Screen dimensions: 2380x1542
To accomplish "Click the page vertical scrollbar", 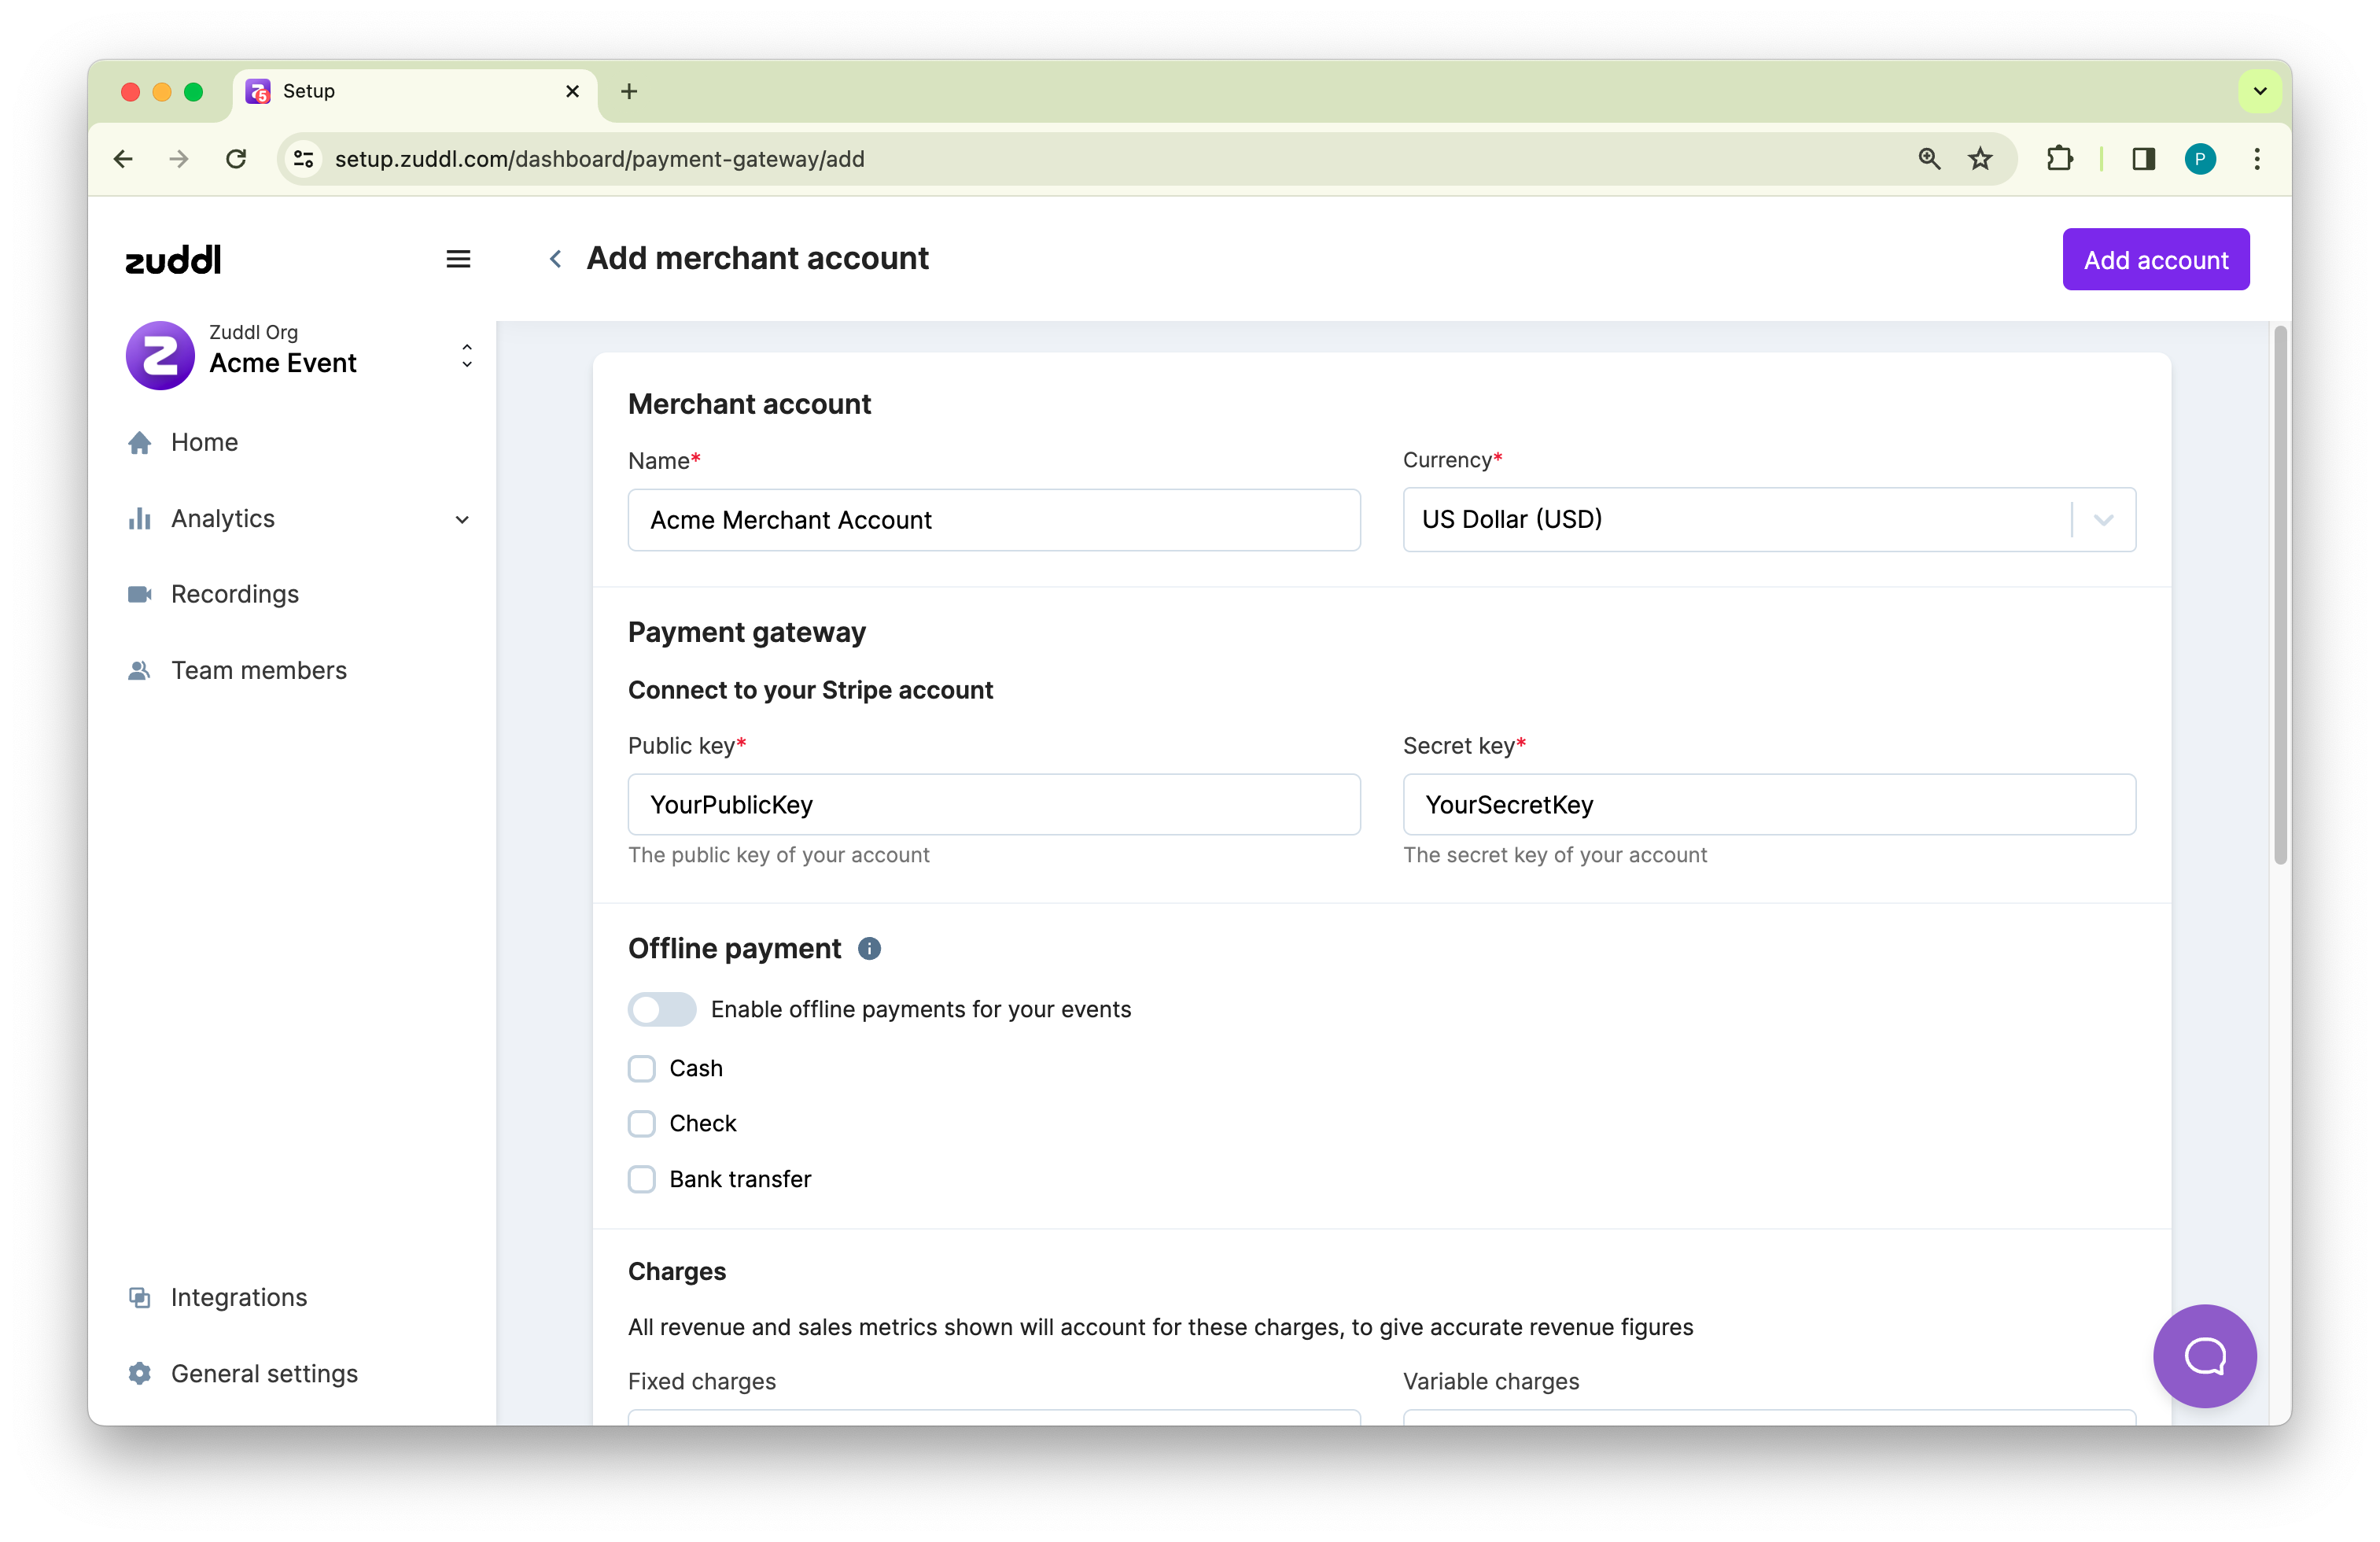I will click(2280, 594).
